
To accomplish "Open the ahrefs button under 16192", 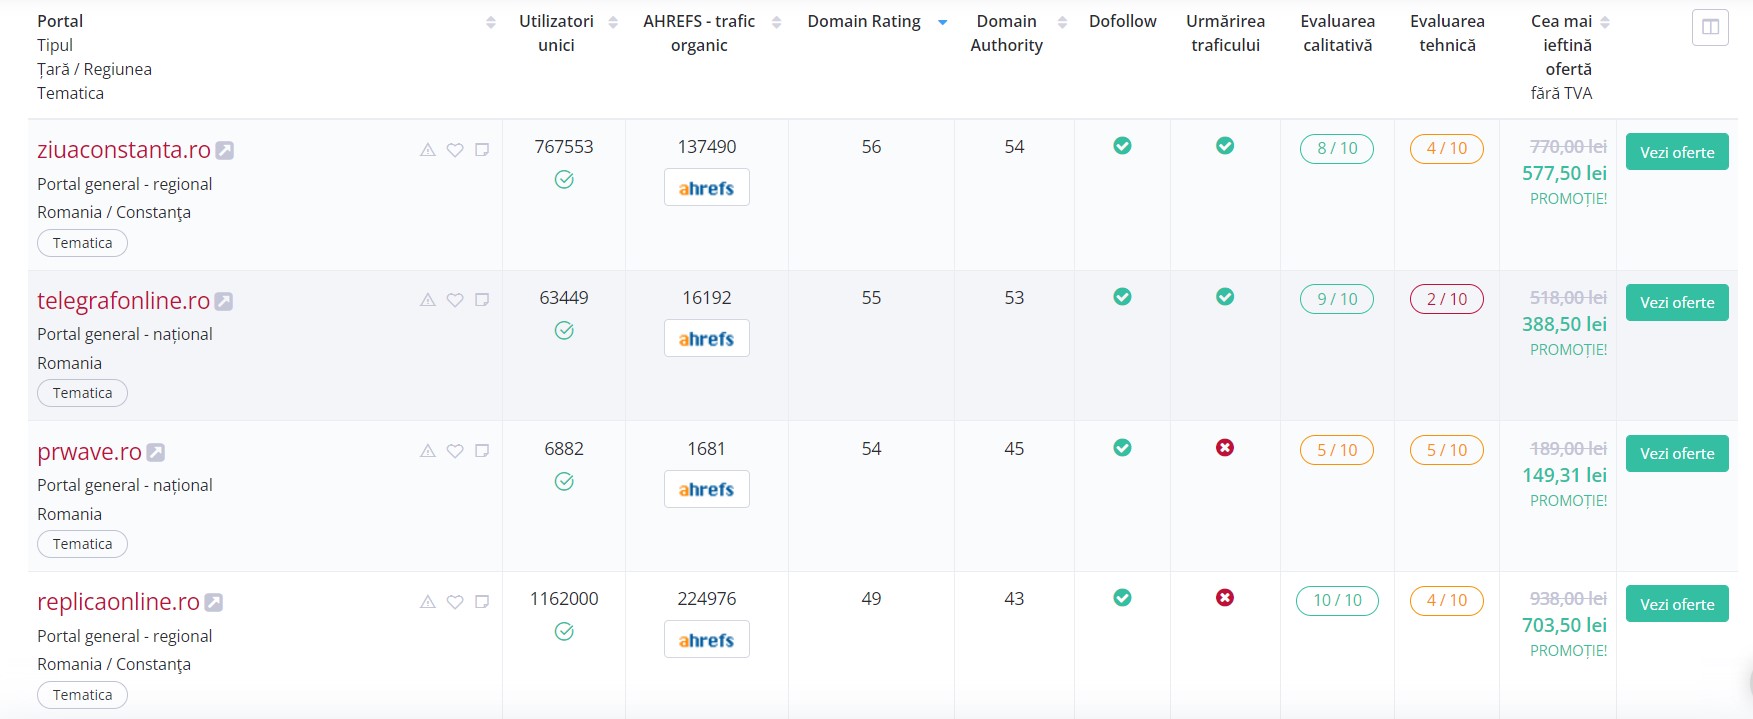I will tap(707, 338).
